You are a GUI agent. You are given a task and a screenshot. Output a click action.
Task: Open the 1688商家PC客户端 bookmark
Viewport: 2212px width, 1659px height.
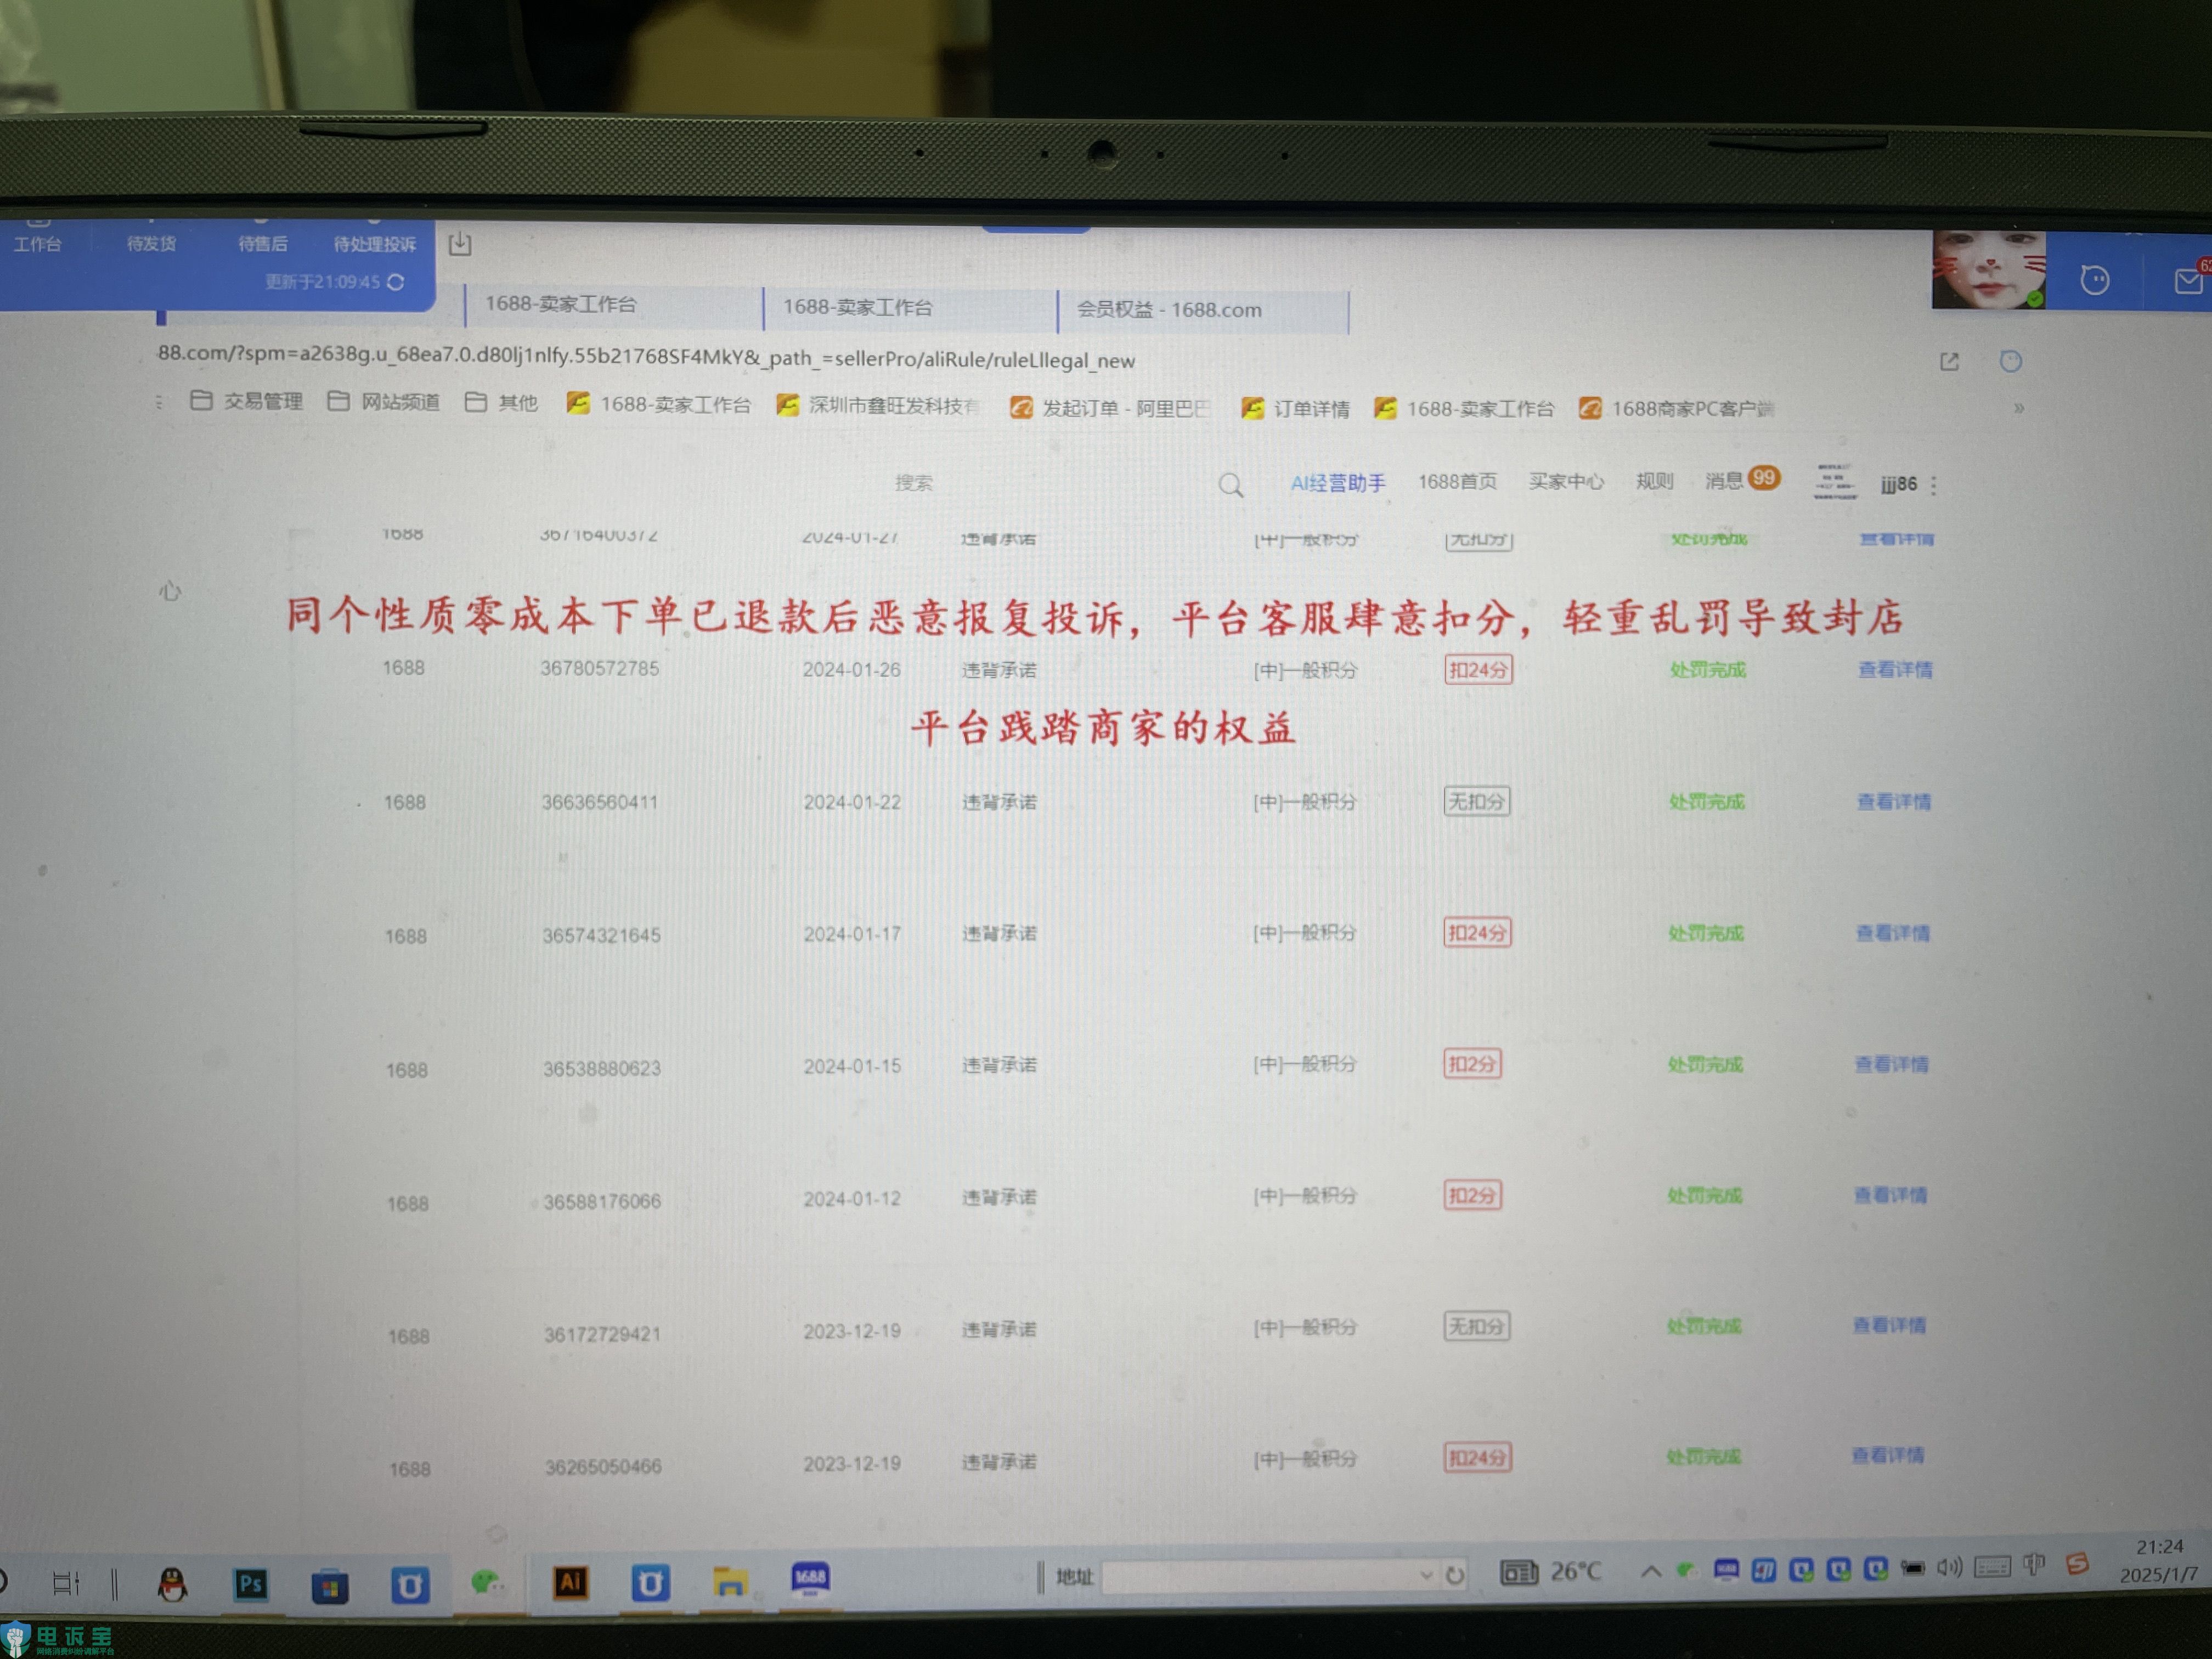[x=1677, y=408]
